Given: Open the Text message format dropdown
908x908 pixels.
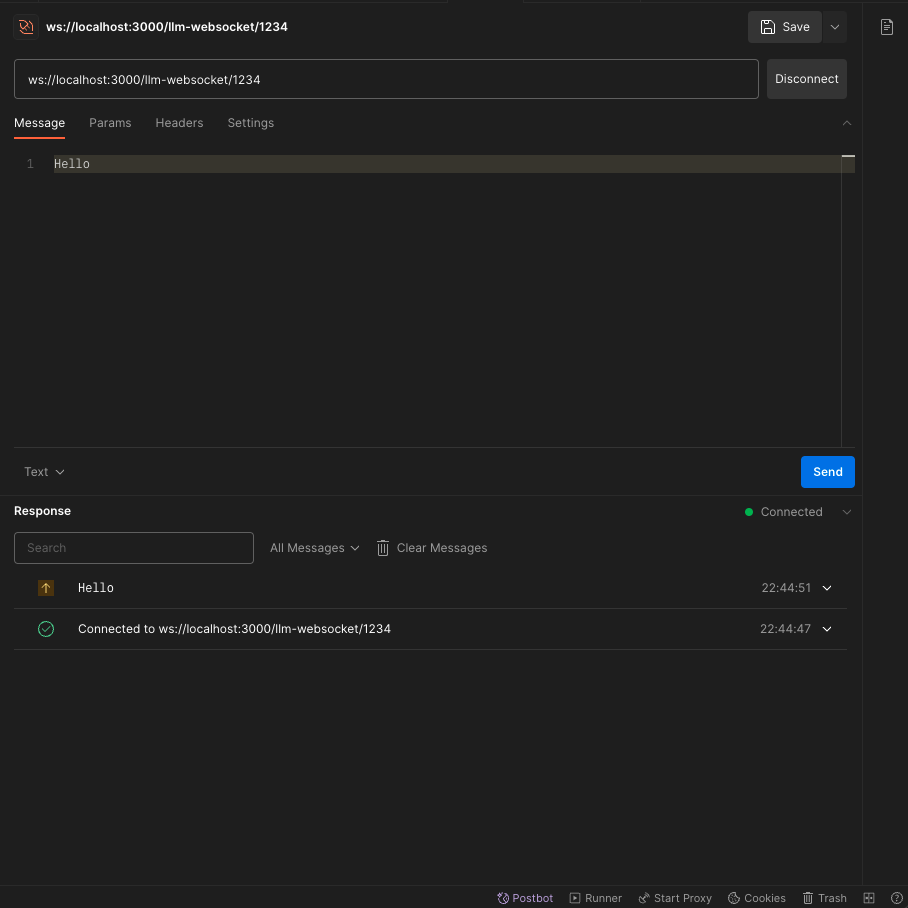Looking at the screenshot, I should click(x=44, y=472).
